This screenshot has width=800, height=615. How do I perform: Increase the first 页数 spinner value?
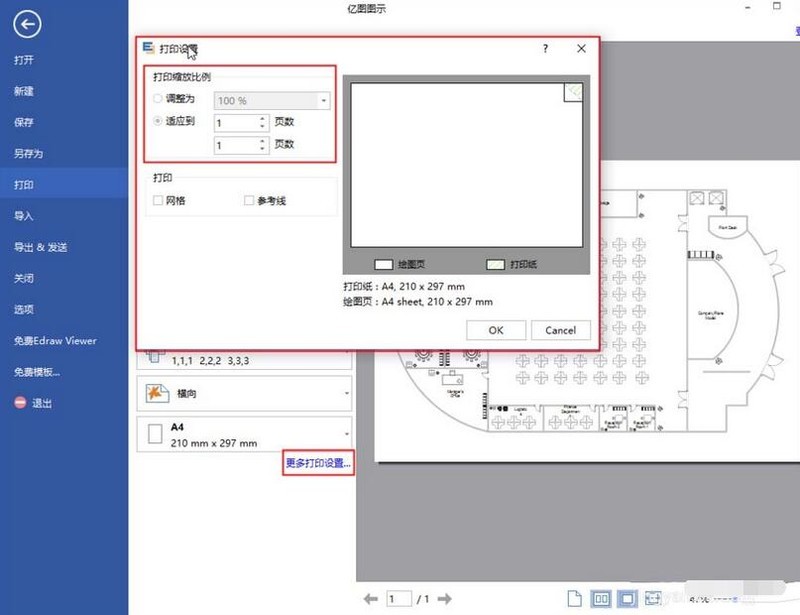pyautogui.click(x=262, y=118)
